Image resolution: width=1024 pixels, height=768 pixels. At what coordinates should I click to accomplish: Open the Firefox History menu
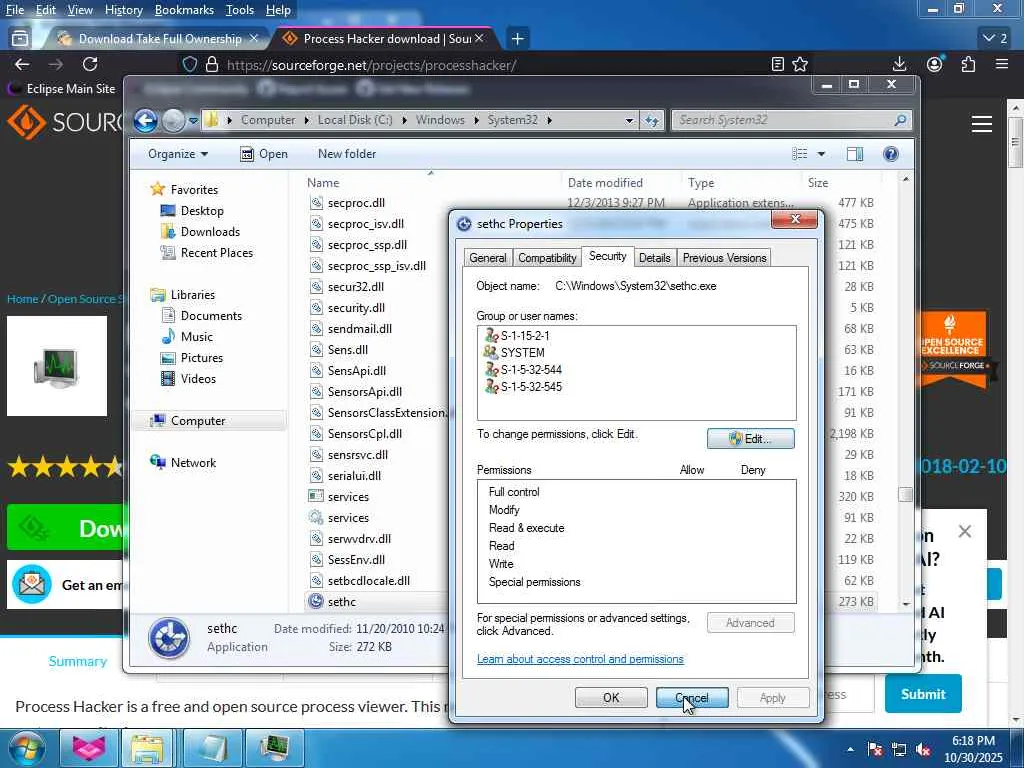(123, 10)
